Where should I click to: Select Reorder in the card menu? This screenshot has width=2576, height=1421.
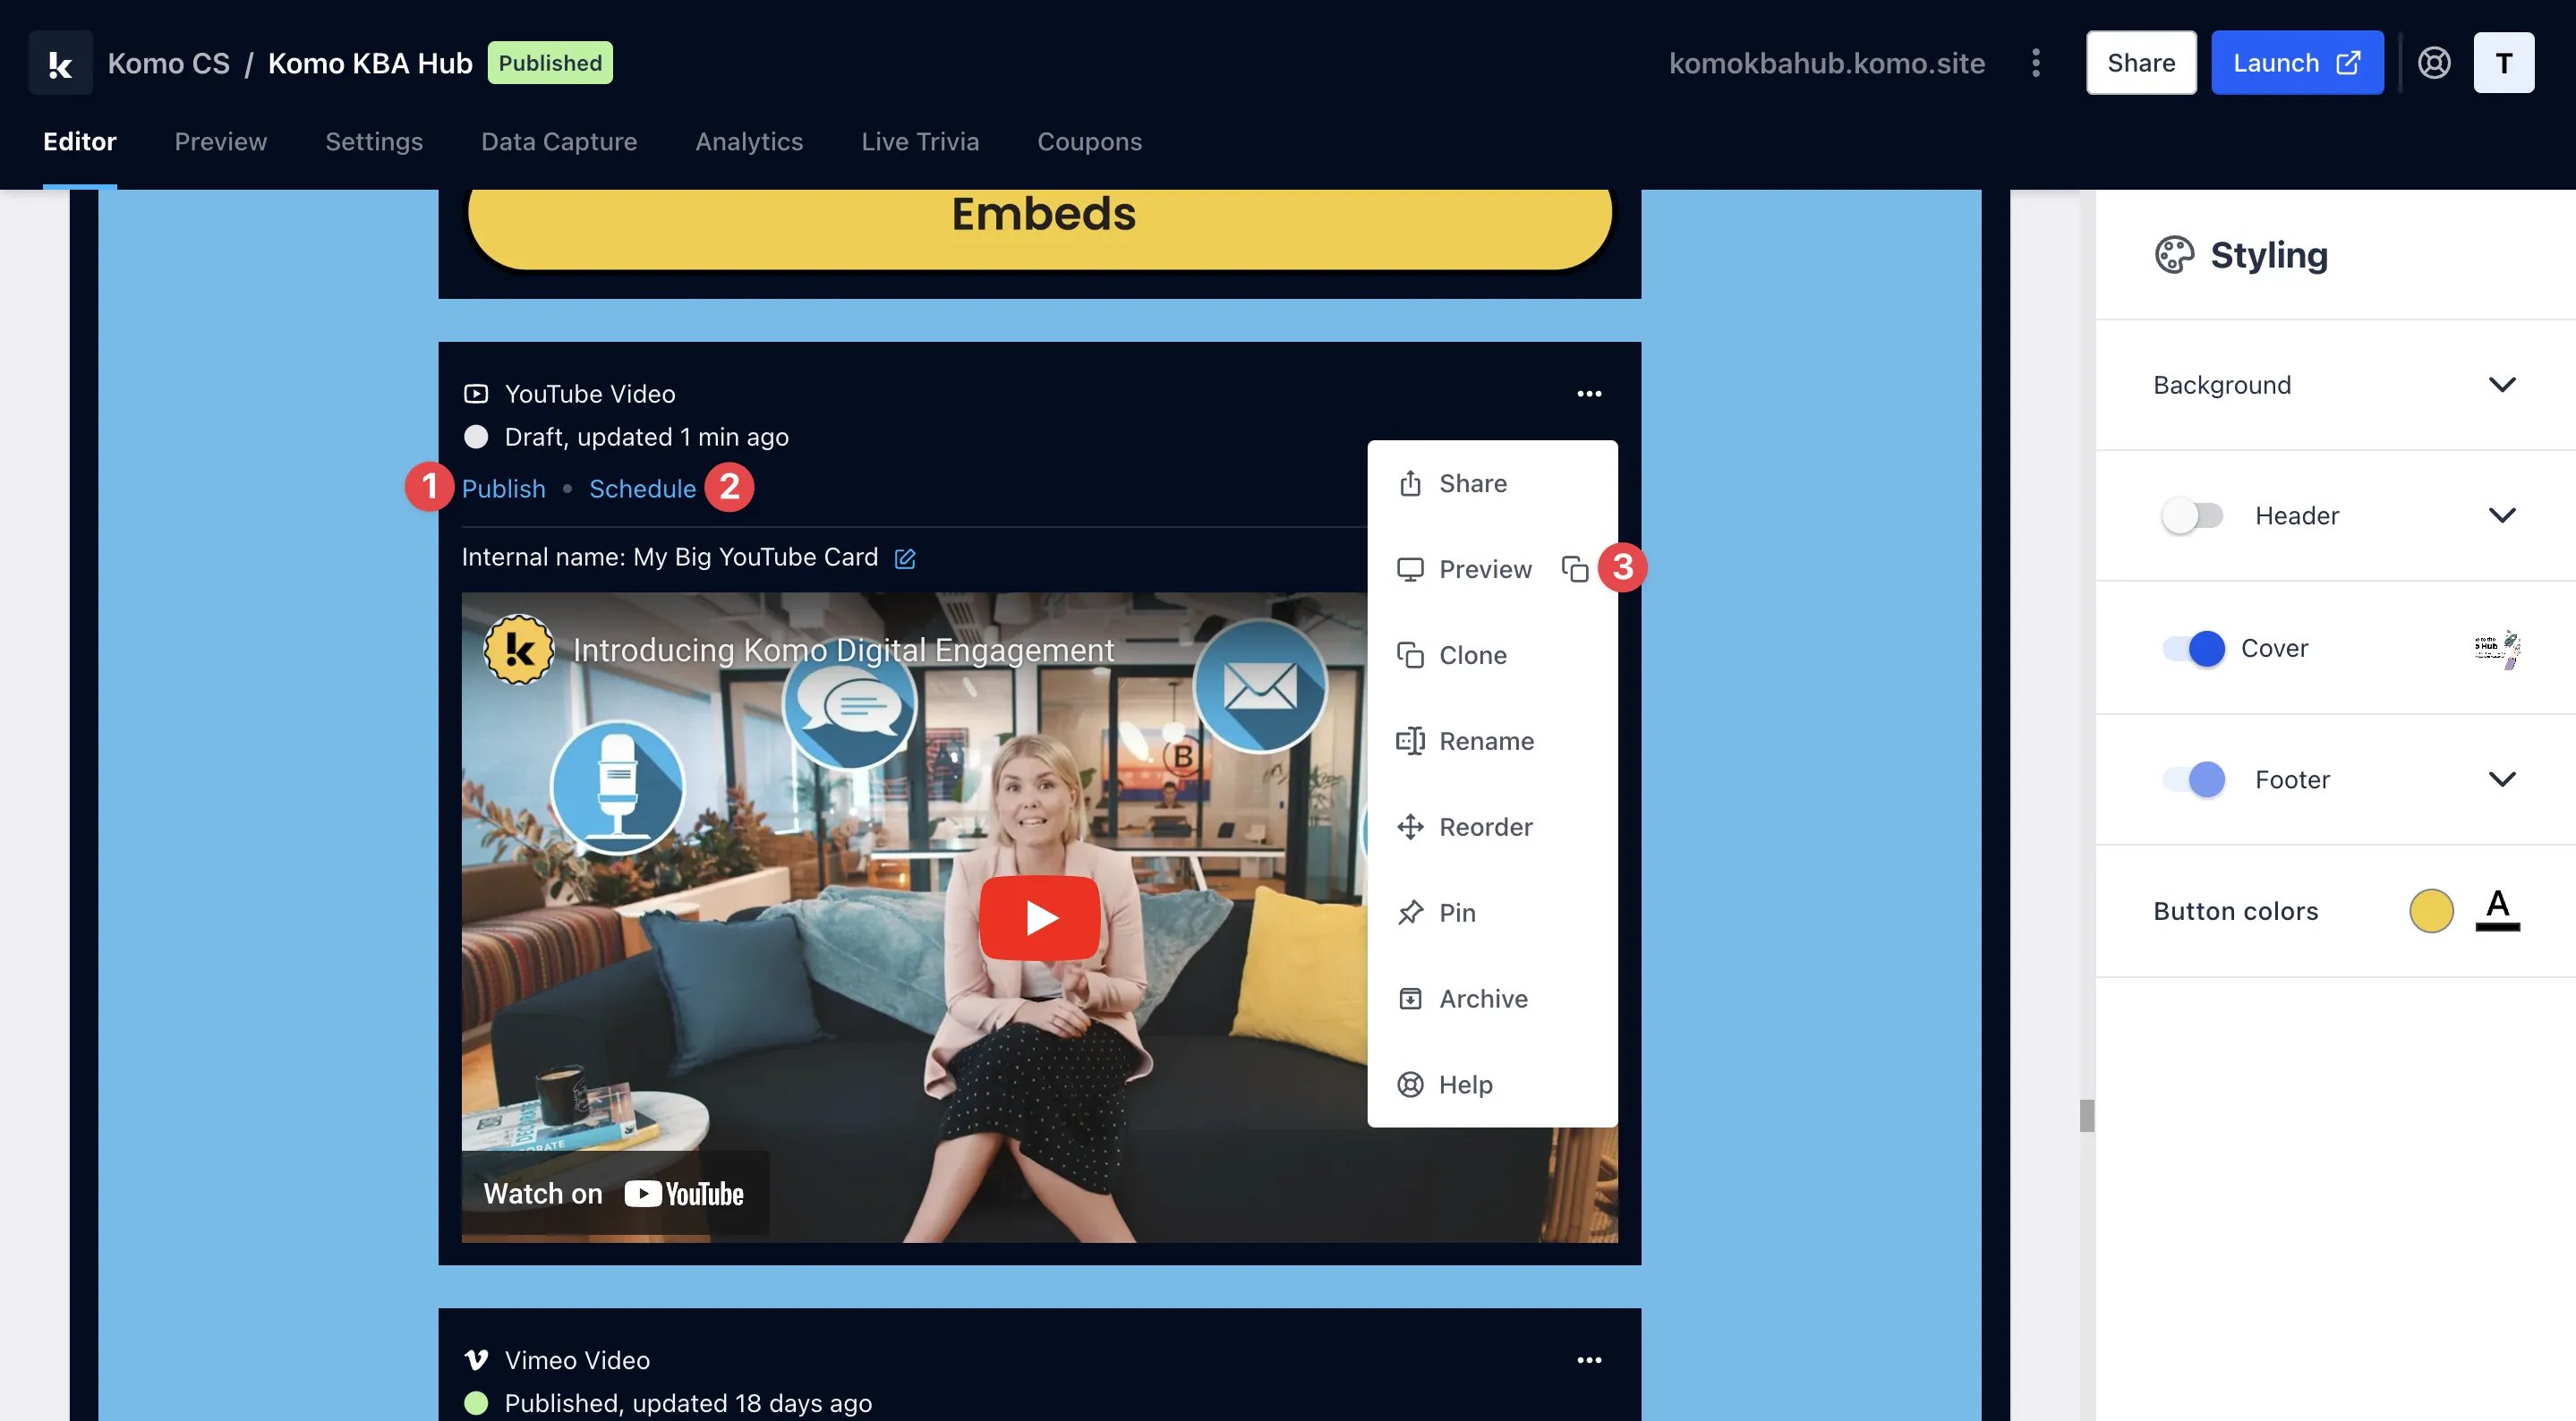1491,827
